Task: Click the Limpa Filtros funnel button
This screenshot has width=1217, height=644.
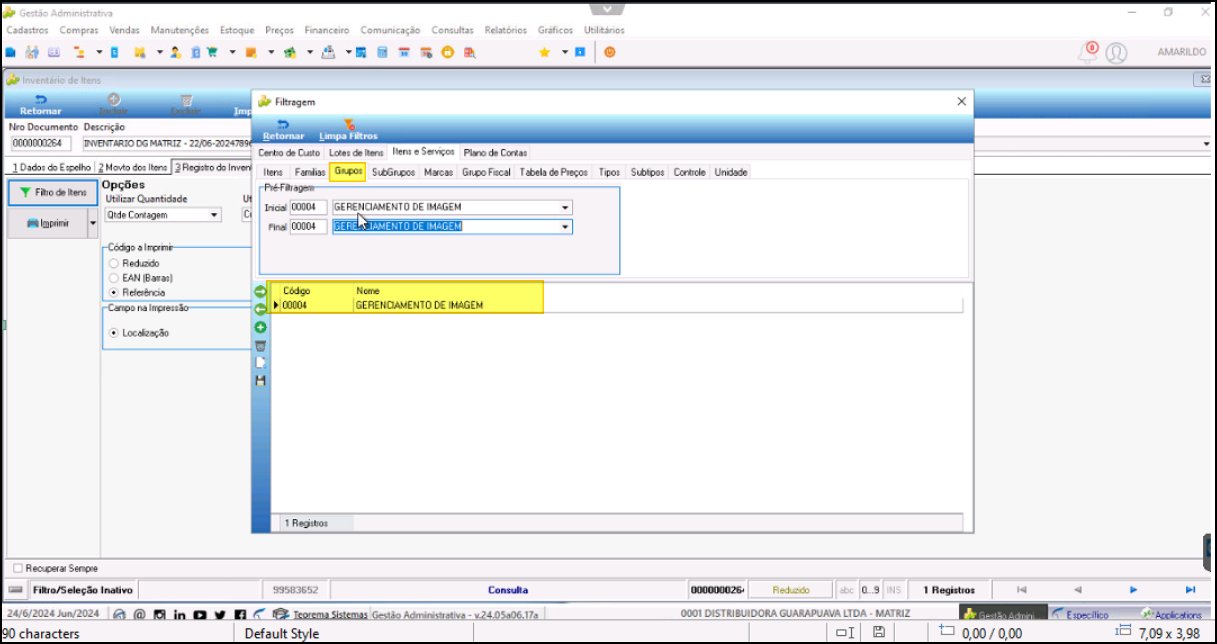Action: pyautogui.click(x=348, y=130)
